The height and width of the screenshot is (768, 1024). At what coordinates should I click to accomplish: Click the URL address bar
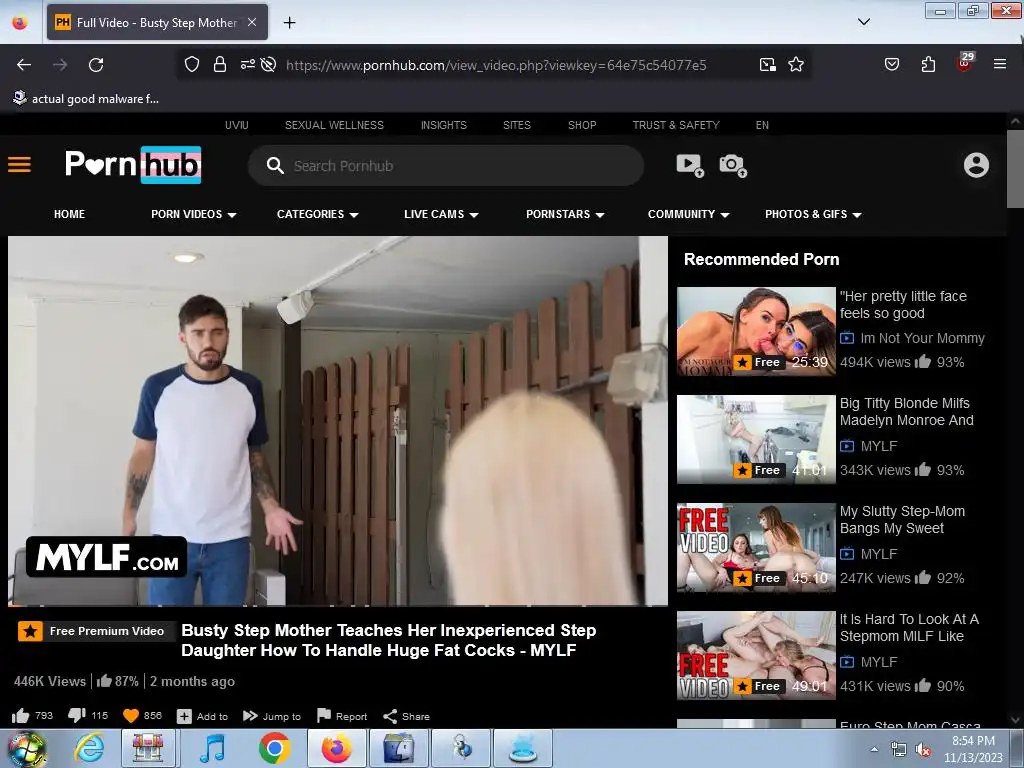pos(496,65)
